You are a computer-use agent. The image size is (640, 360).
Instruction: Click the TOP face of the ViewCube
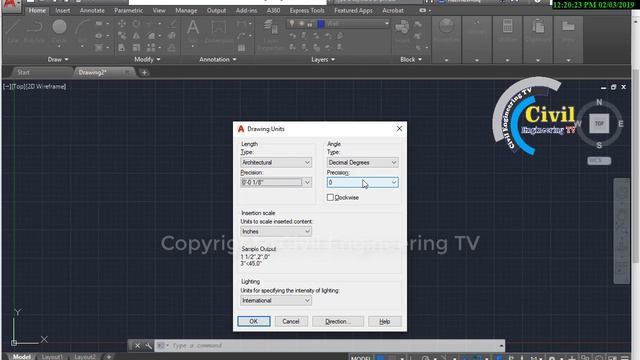tap(599, 123)
